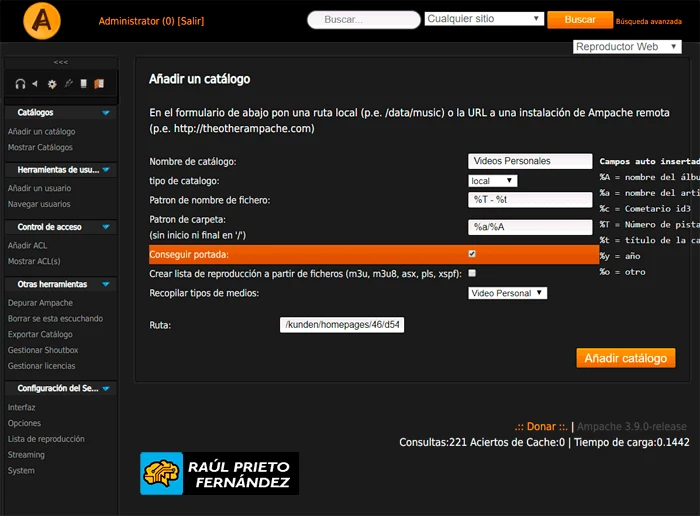The width and height of the screenshot is (700, 516).
Task: Enable creating playlists from files checkbox
Action: (x=472, y=273)
